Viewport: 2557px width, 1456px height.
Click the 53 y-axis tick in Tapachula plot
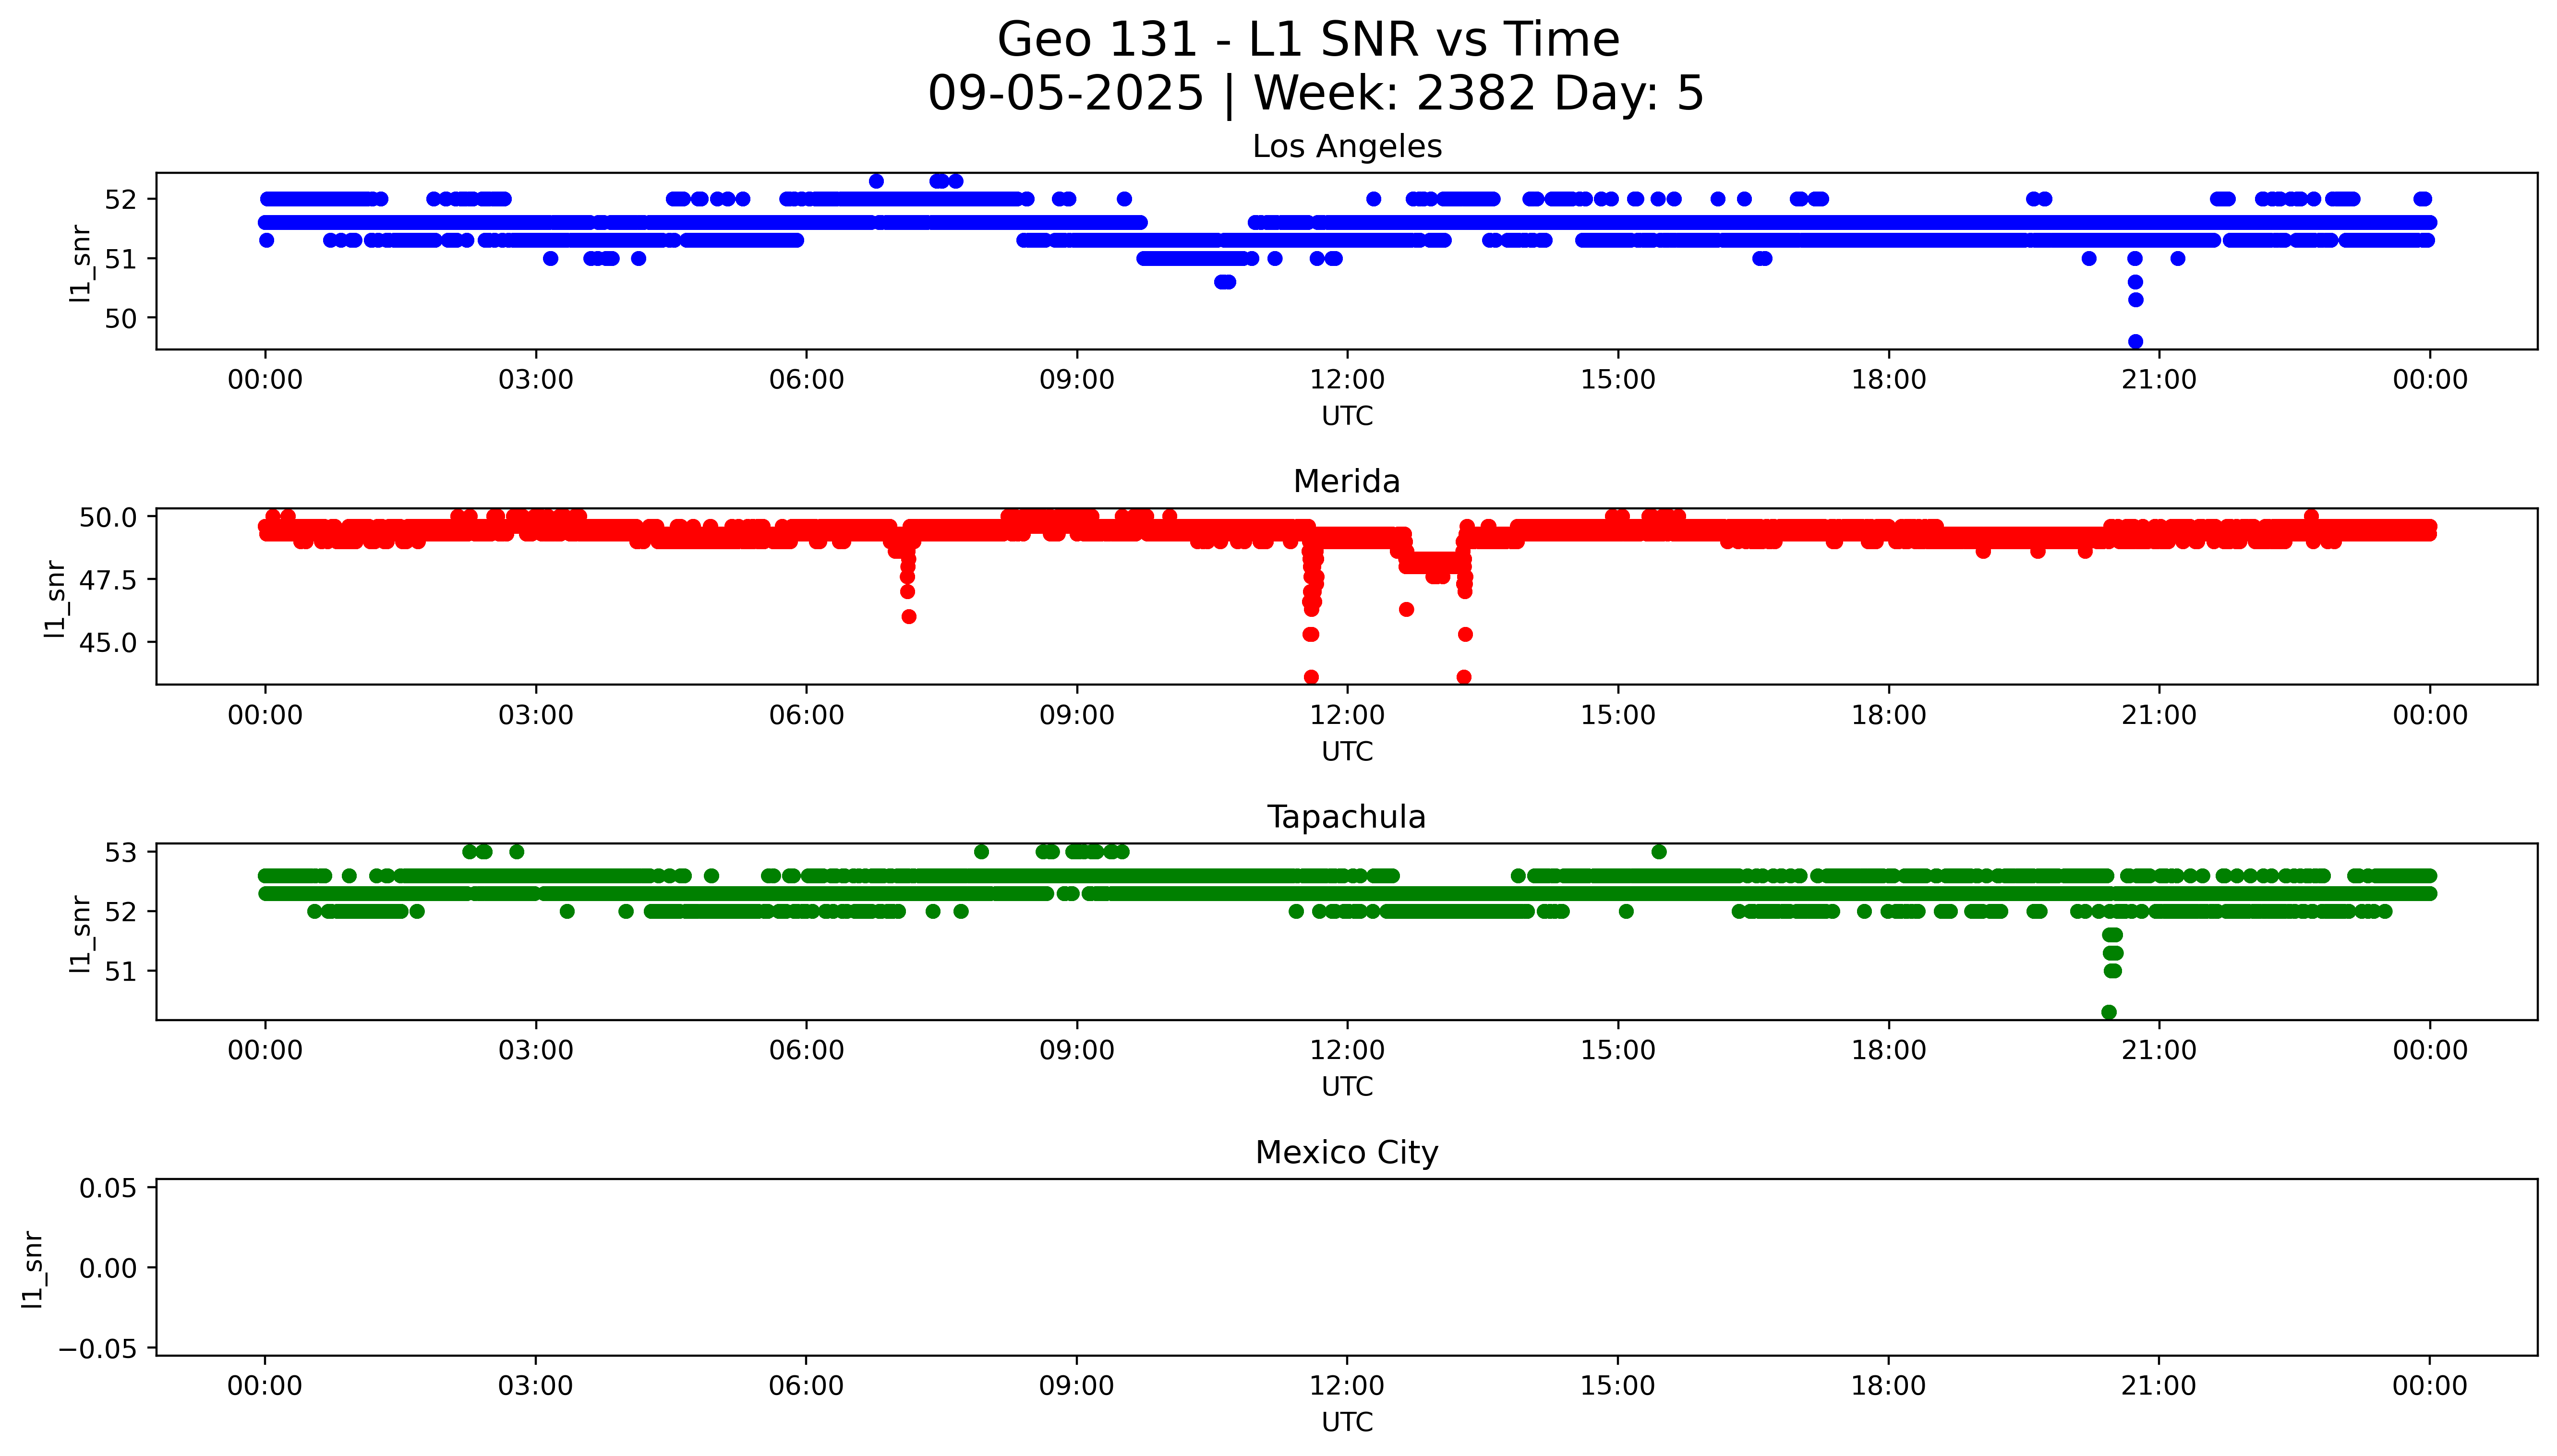coord(120,852)
